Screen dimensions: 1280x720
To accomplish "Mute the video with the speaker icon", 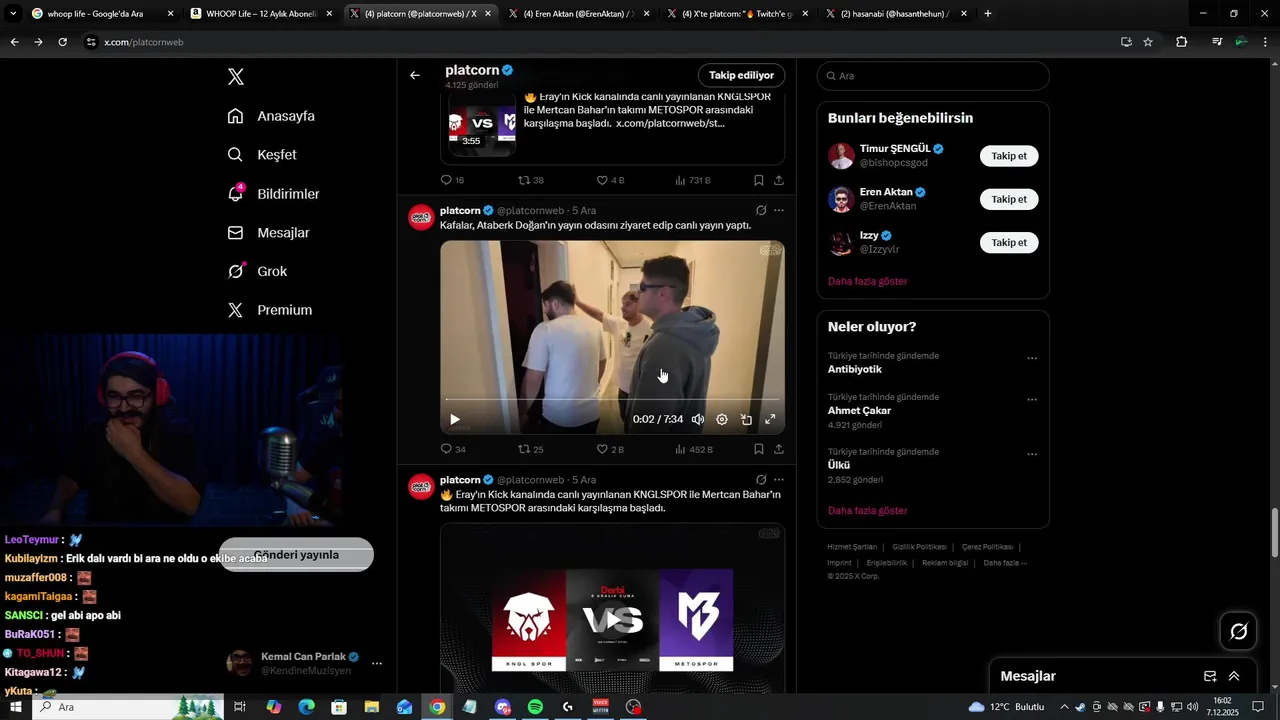I will 698,419.
